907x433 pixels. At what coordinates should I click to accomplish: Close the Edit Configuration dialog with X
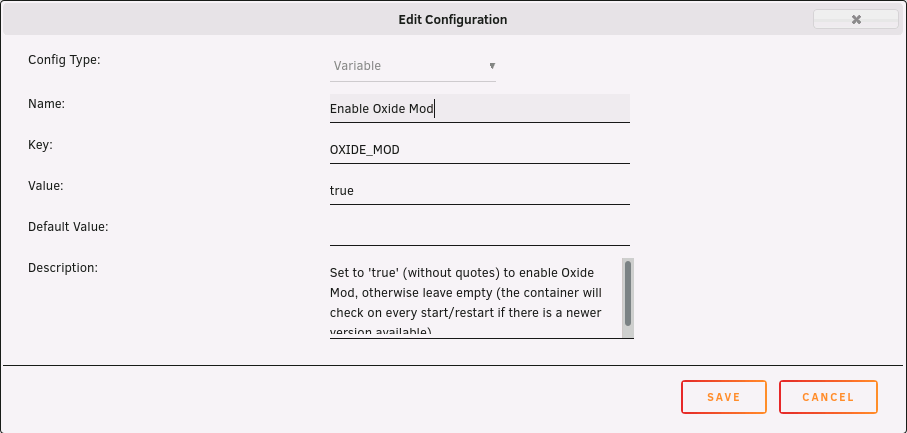pyautogui.click(x=857, y=20)
